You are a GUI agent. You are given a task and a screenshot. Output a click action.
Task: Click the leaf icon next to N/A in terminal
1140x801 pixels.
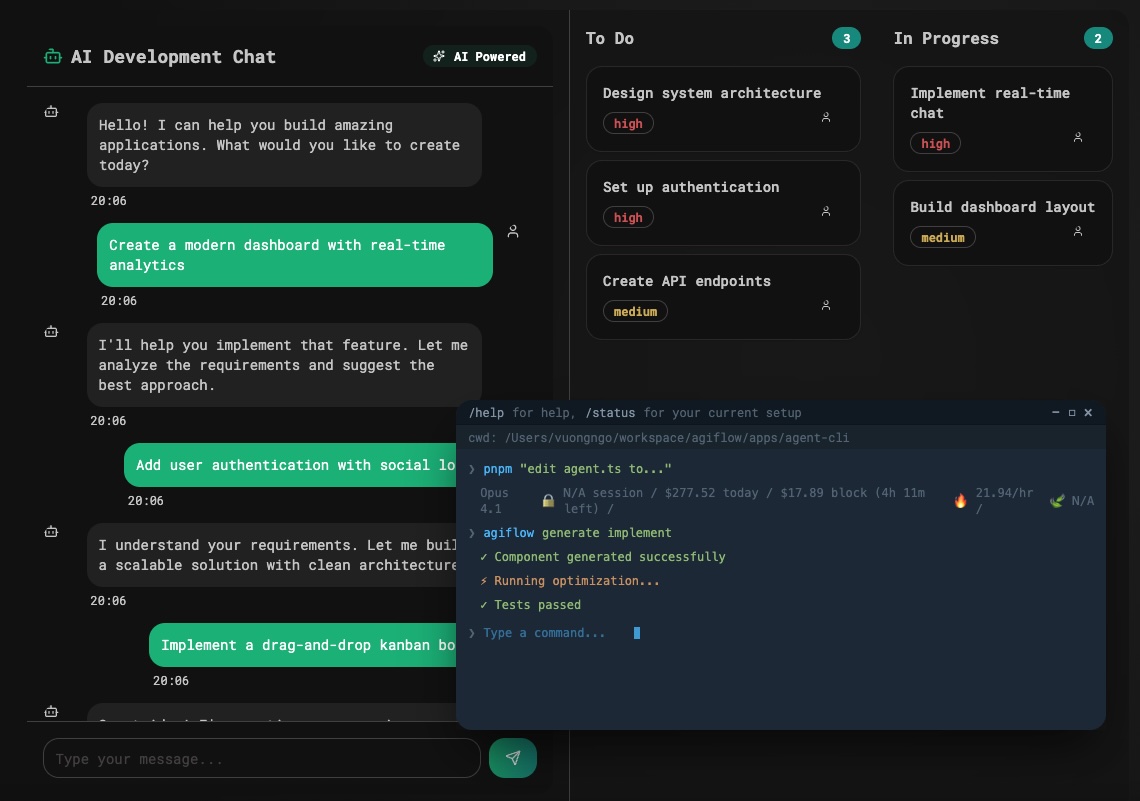pos(1057,501)
